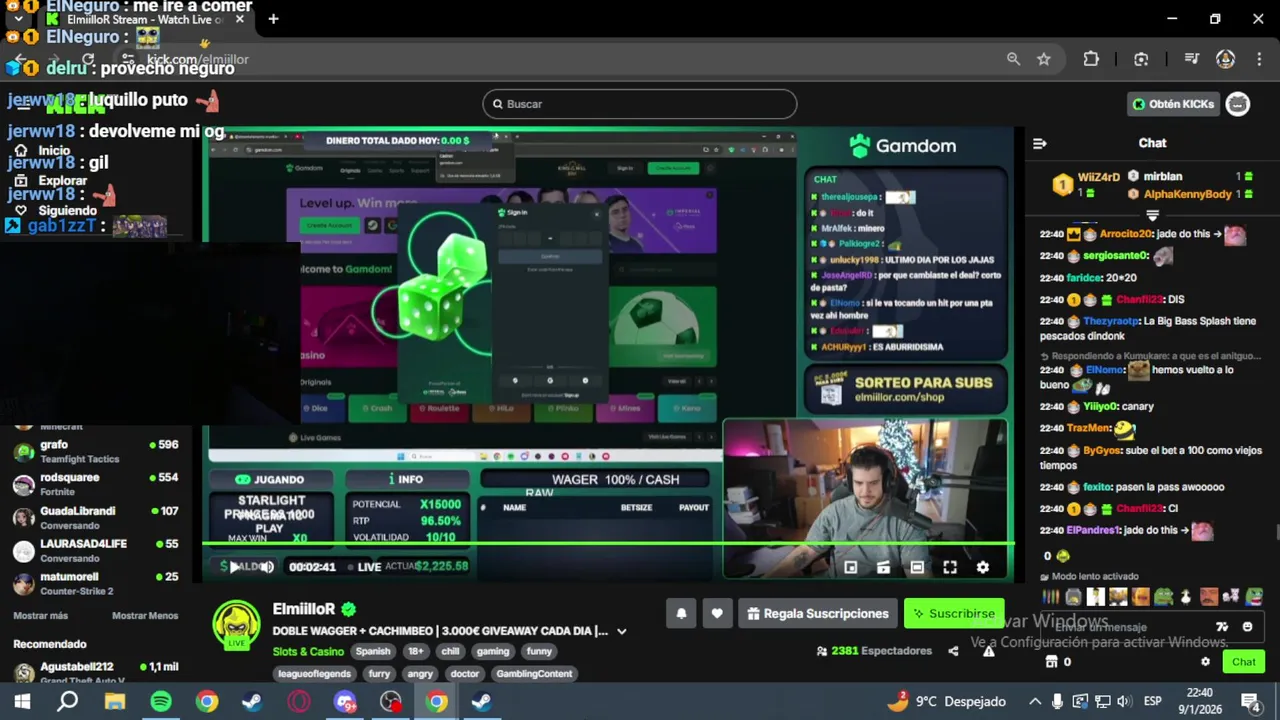Image resolution: width=1280 pixels, height=720 pixels.
Task: Open chat settings gear
Action: click(1205, 662)
